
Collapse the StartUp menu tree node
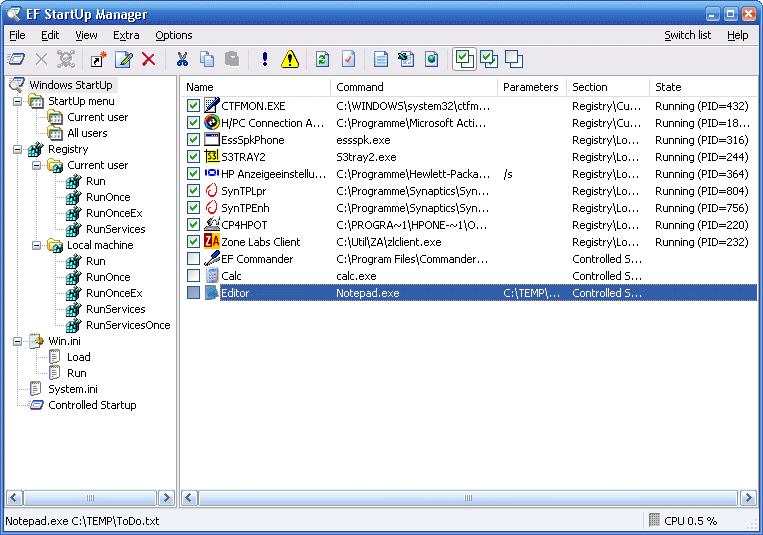pos(18,101)
